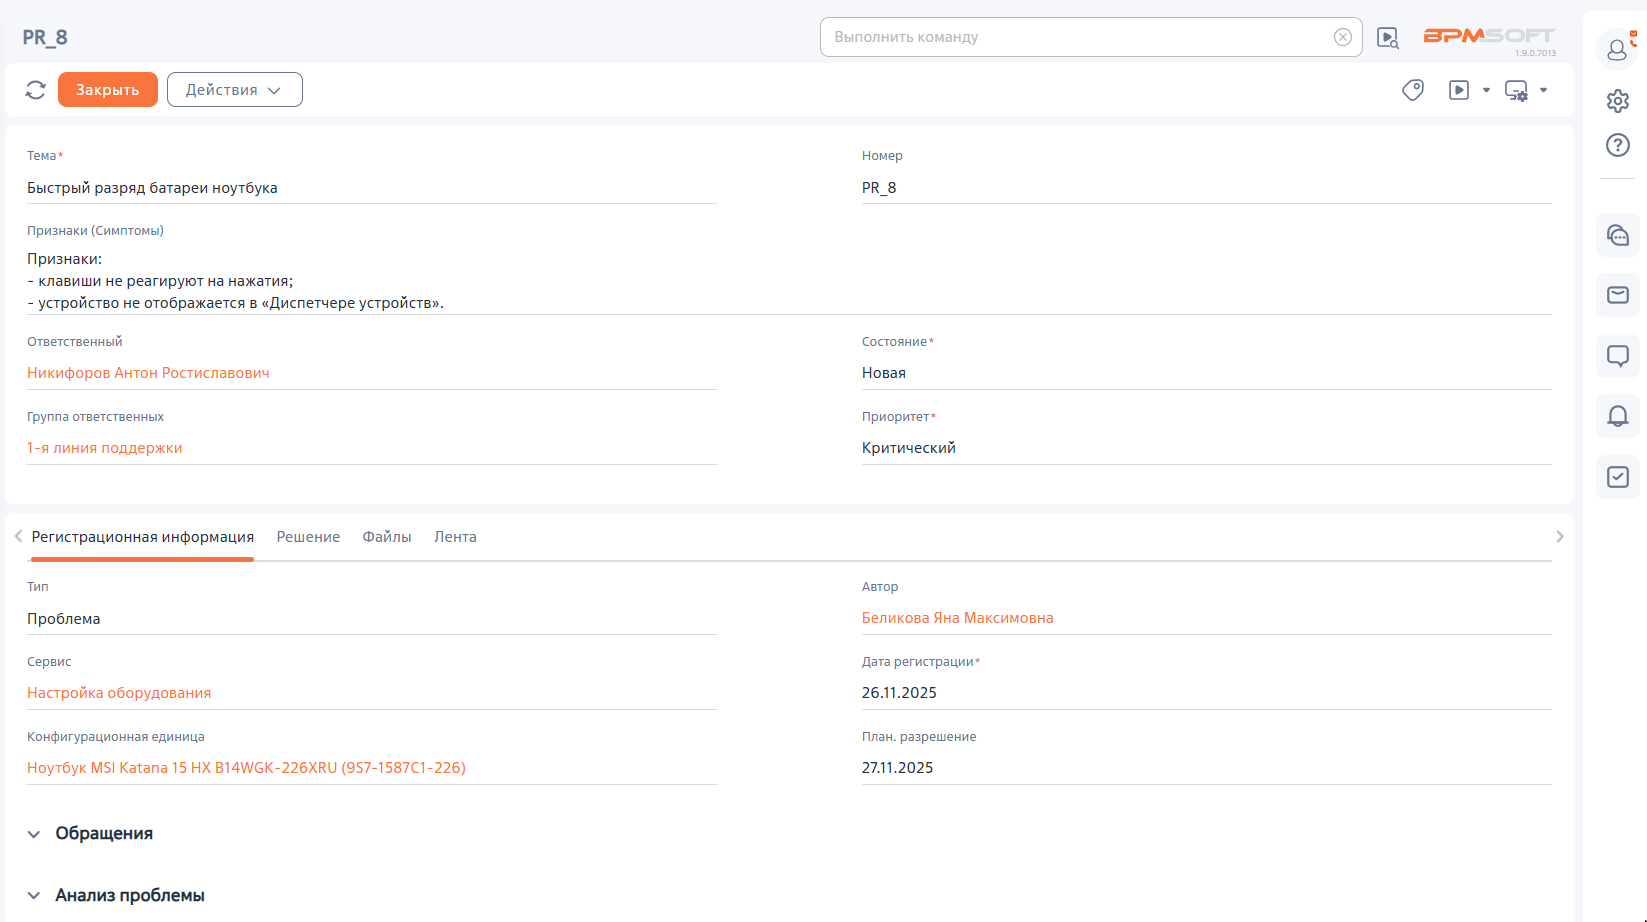The image size is (1647, 922).
Task: Open the tasks checkmark panel icon
Action: pyautogui.click(x=1617, y=477)
